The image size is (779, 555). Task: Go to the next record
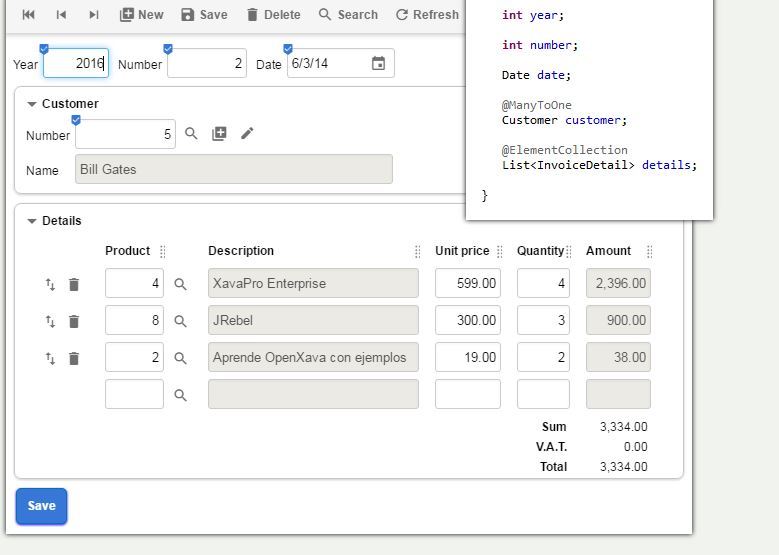pyautogui.click(x=94, y=15)
